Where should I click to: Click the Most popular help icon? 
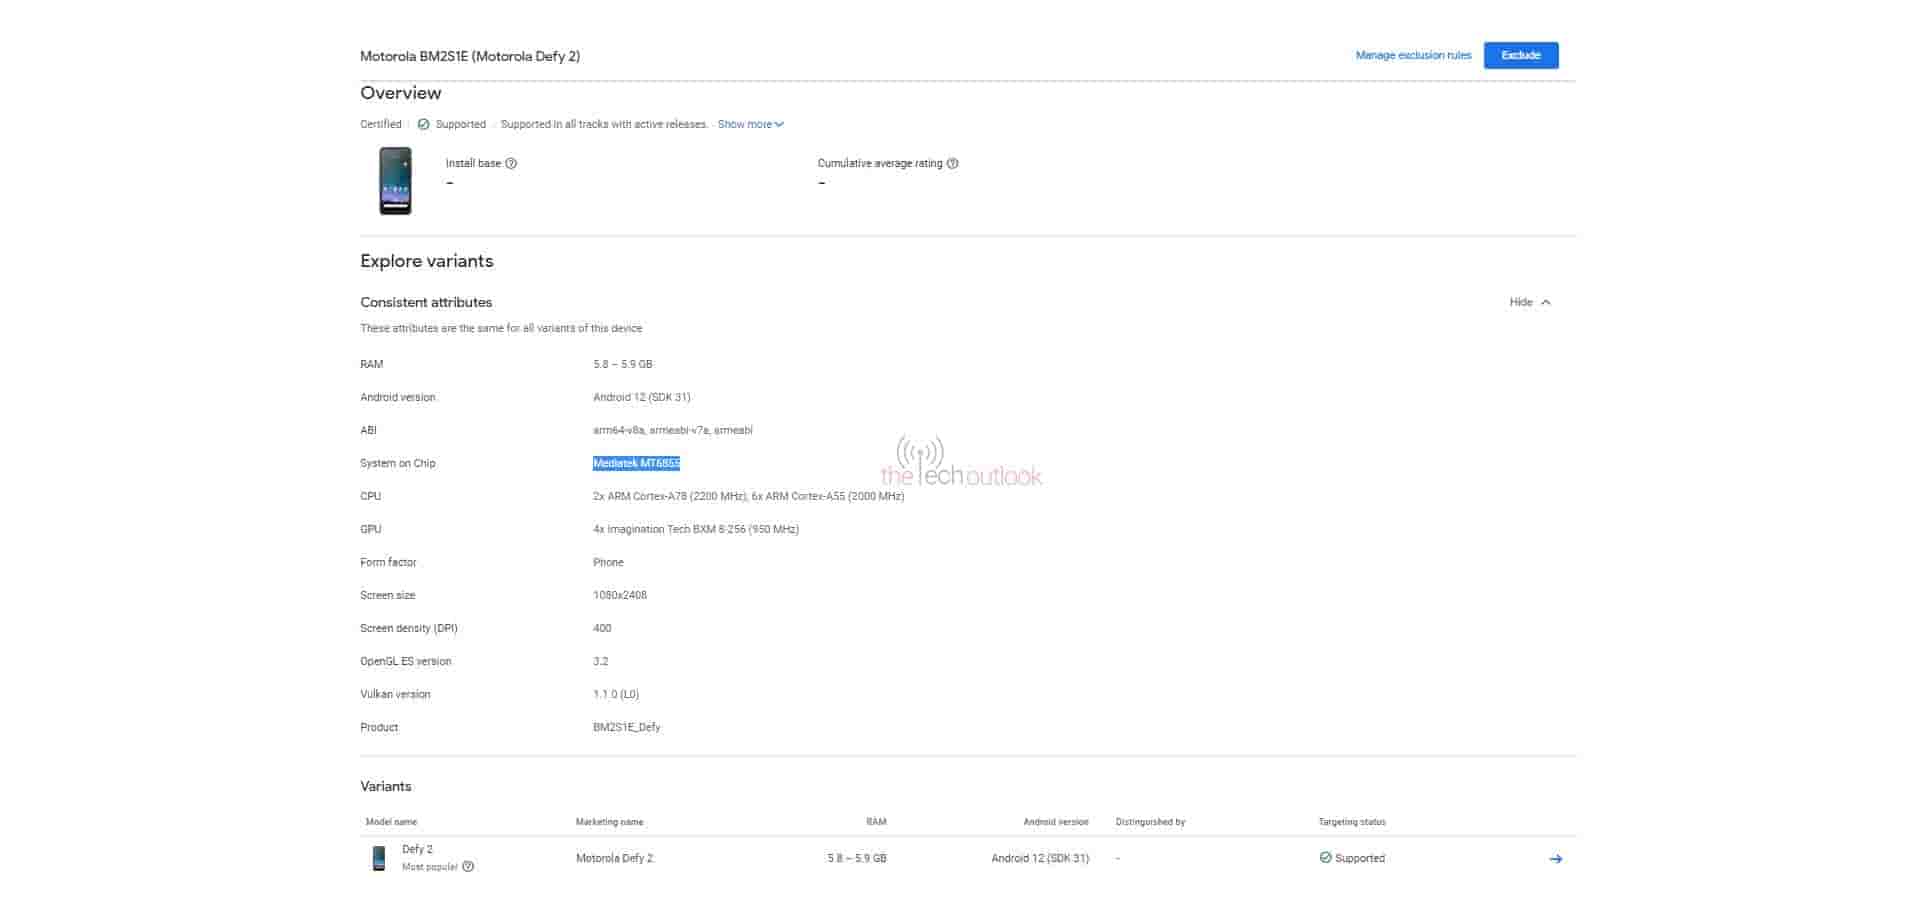click(x=468, y=867)
